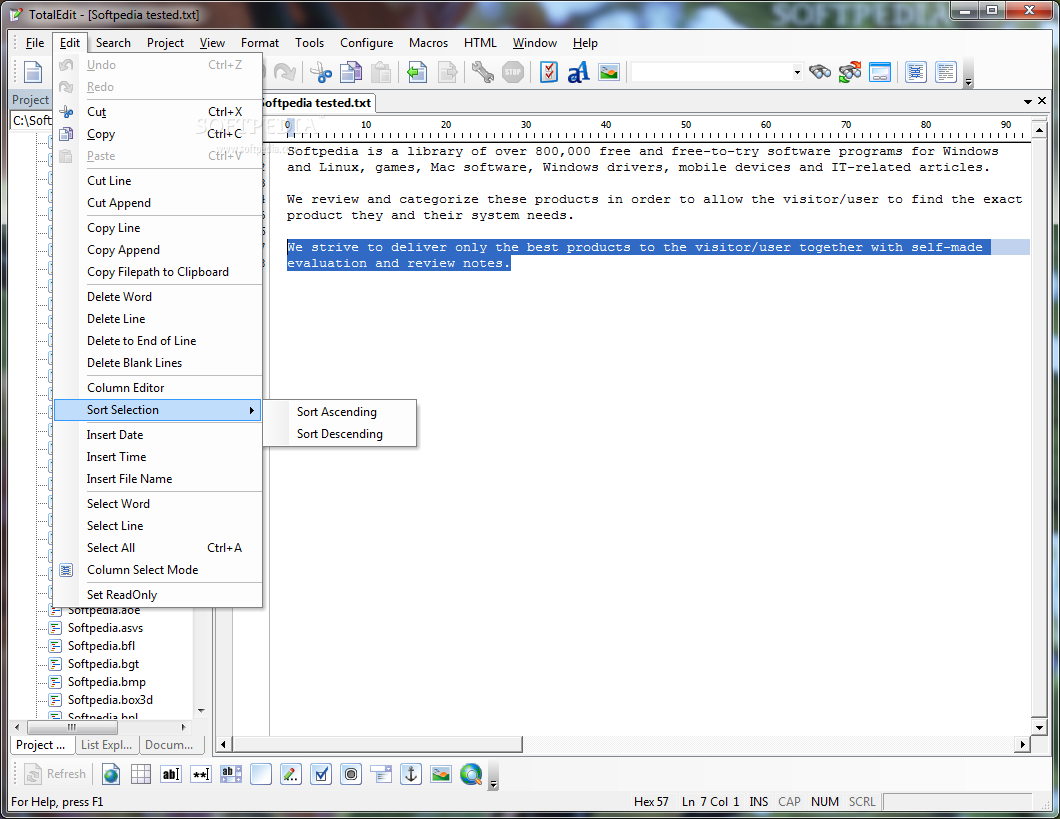This screenshot has width=1060, height=819.
Task: Choose Sort Ascending from submenu
Action: [x=340, y=412]
